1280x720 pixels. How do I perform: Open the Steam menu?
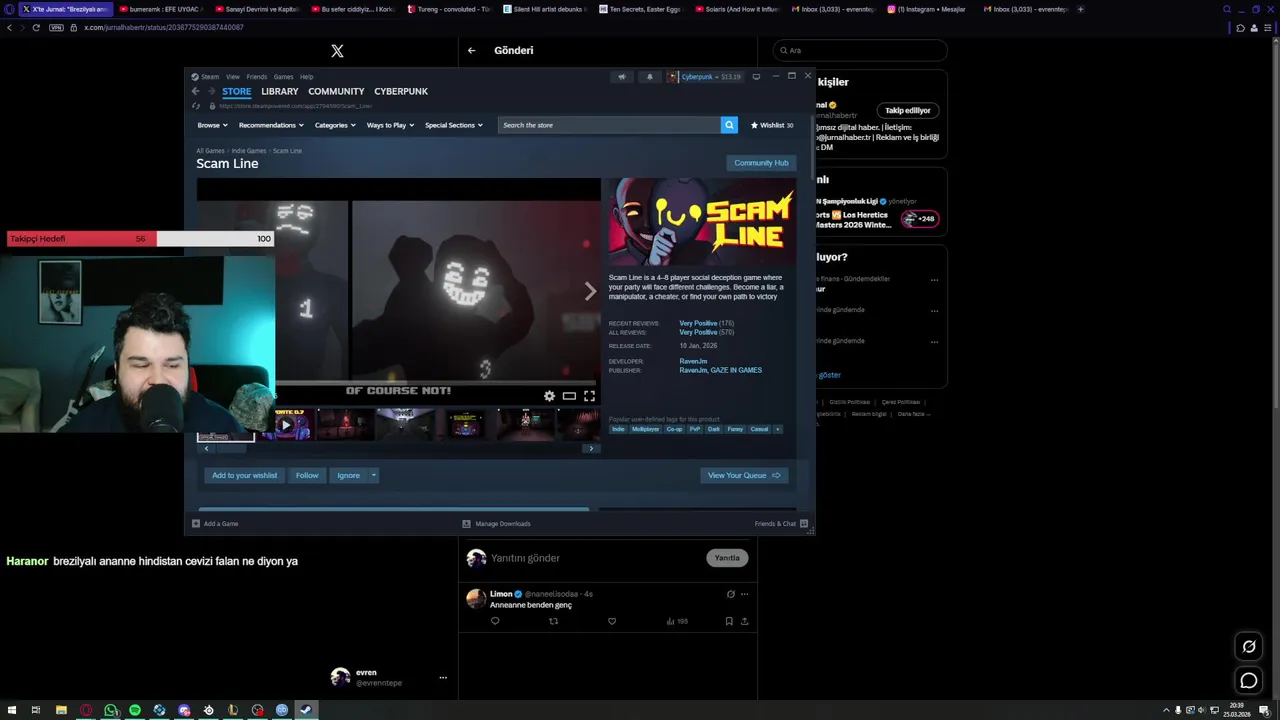(x=209, y=76)
